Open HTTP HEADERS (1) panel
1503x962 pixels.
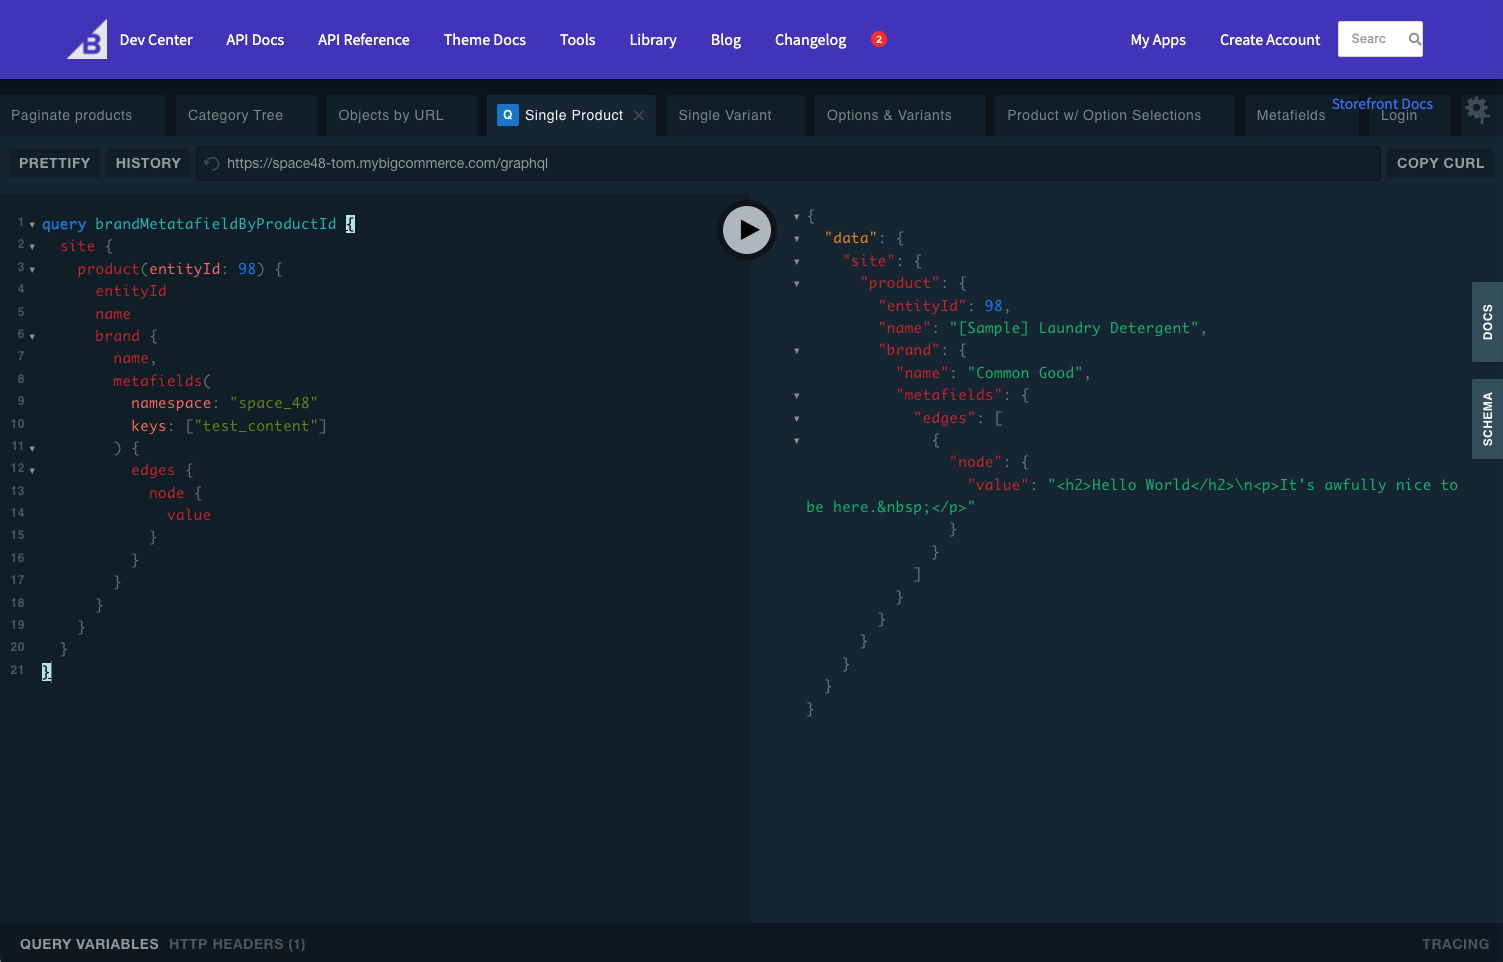pyautogui.click(x=237, y=944)
